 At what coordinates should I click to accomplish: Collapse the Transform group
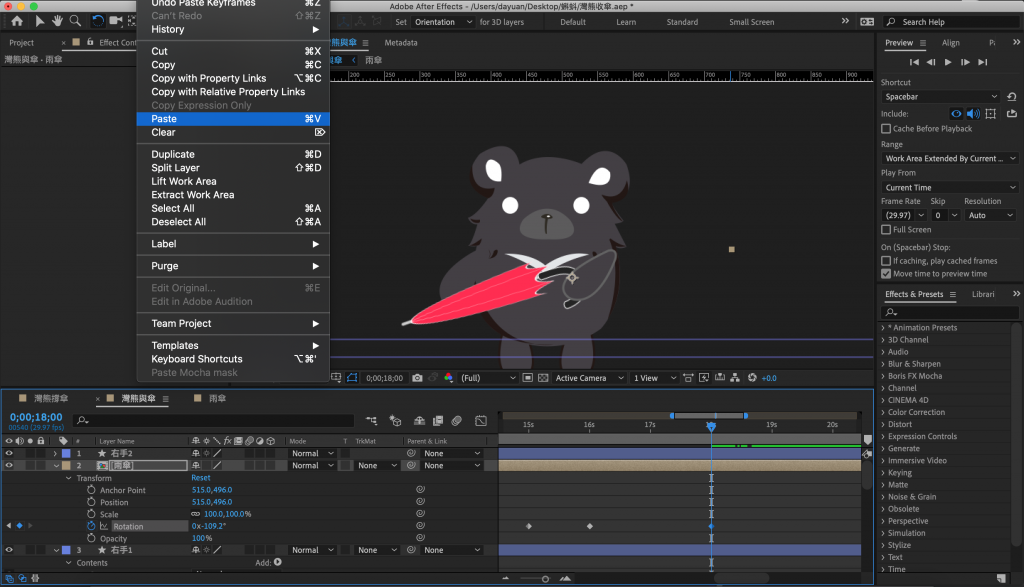click(x=69, y=478)
